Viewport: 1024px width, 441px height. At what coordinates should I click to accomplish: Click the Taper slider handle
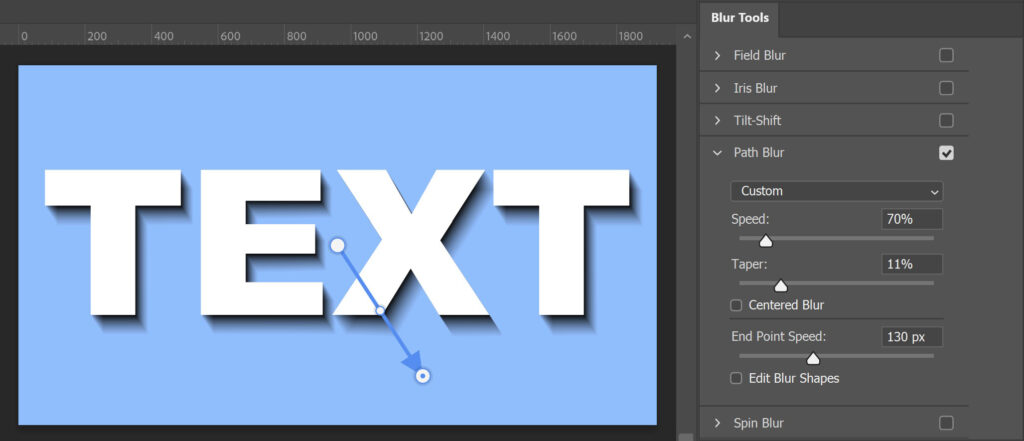(x=780, y=286)
